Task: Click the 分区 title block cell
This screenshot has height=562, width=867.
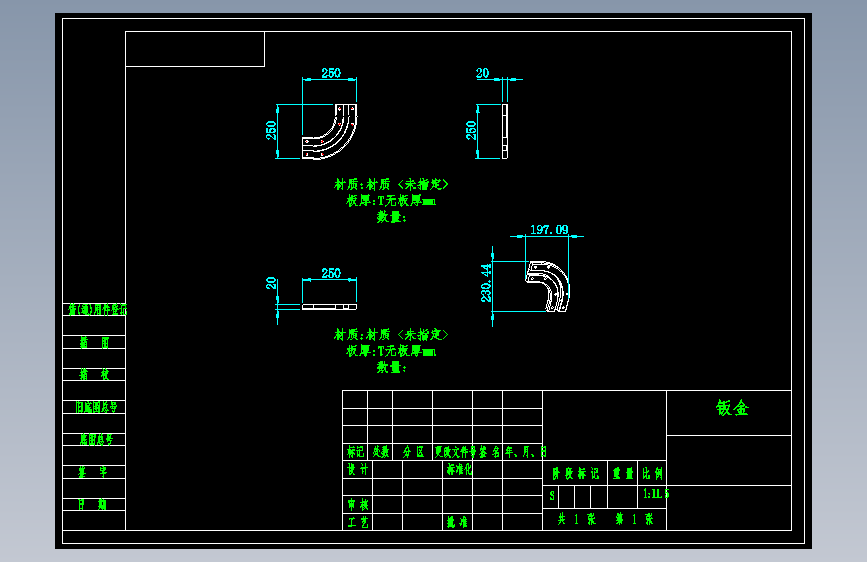Action: tap(413, 452)
